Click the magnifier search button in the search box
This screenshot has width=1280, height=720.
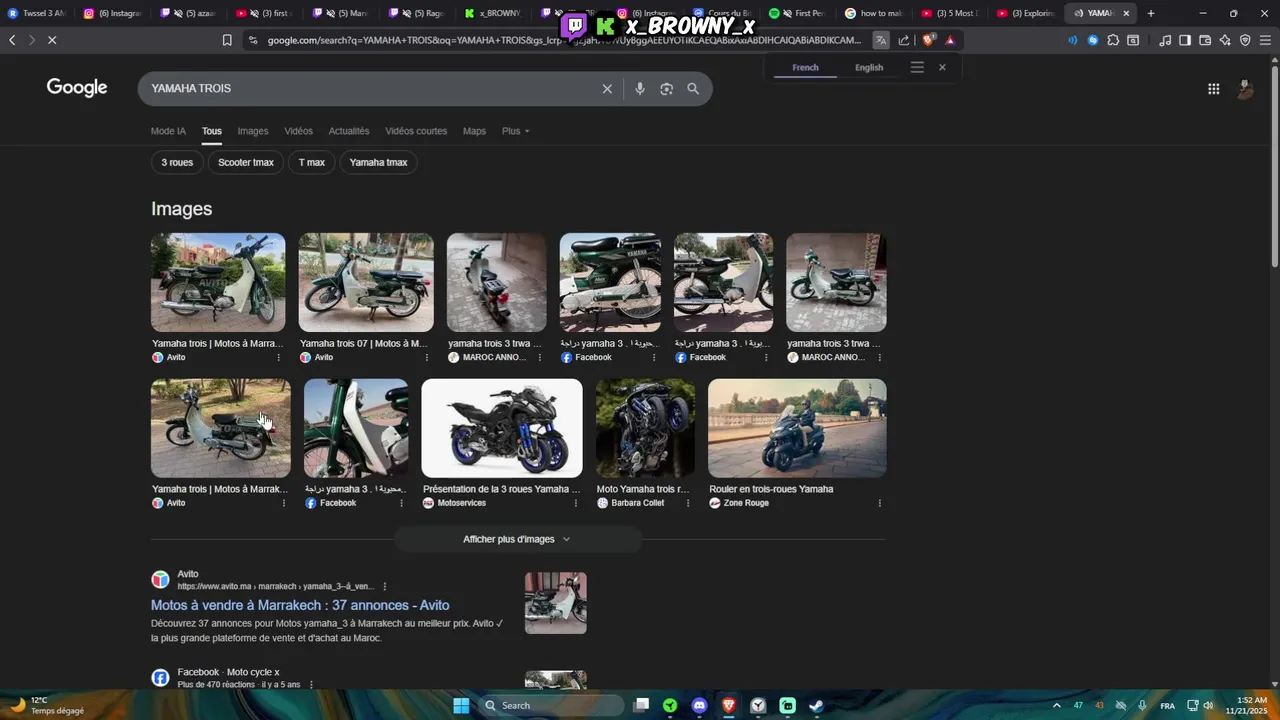pos(693,89)
